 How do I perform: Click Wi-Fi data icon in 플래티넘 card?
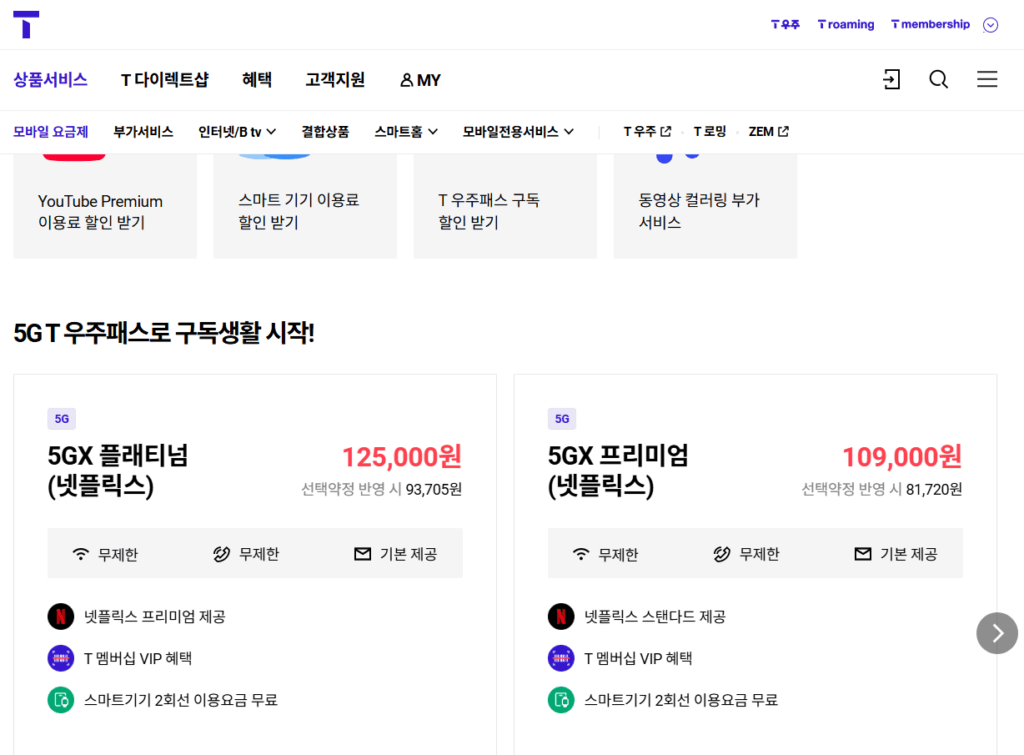click(x=80, y=554)
